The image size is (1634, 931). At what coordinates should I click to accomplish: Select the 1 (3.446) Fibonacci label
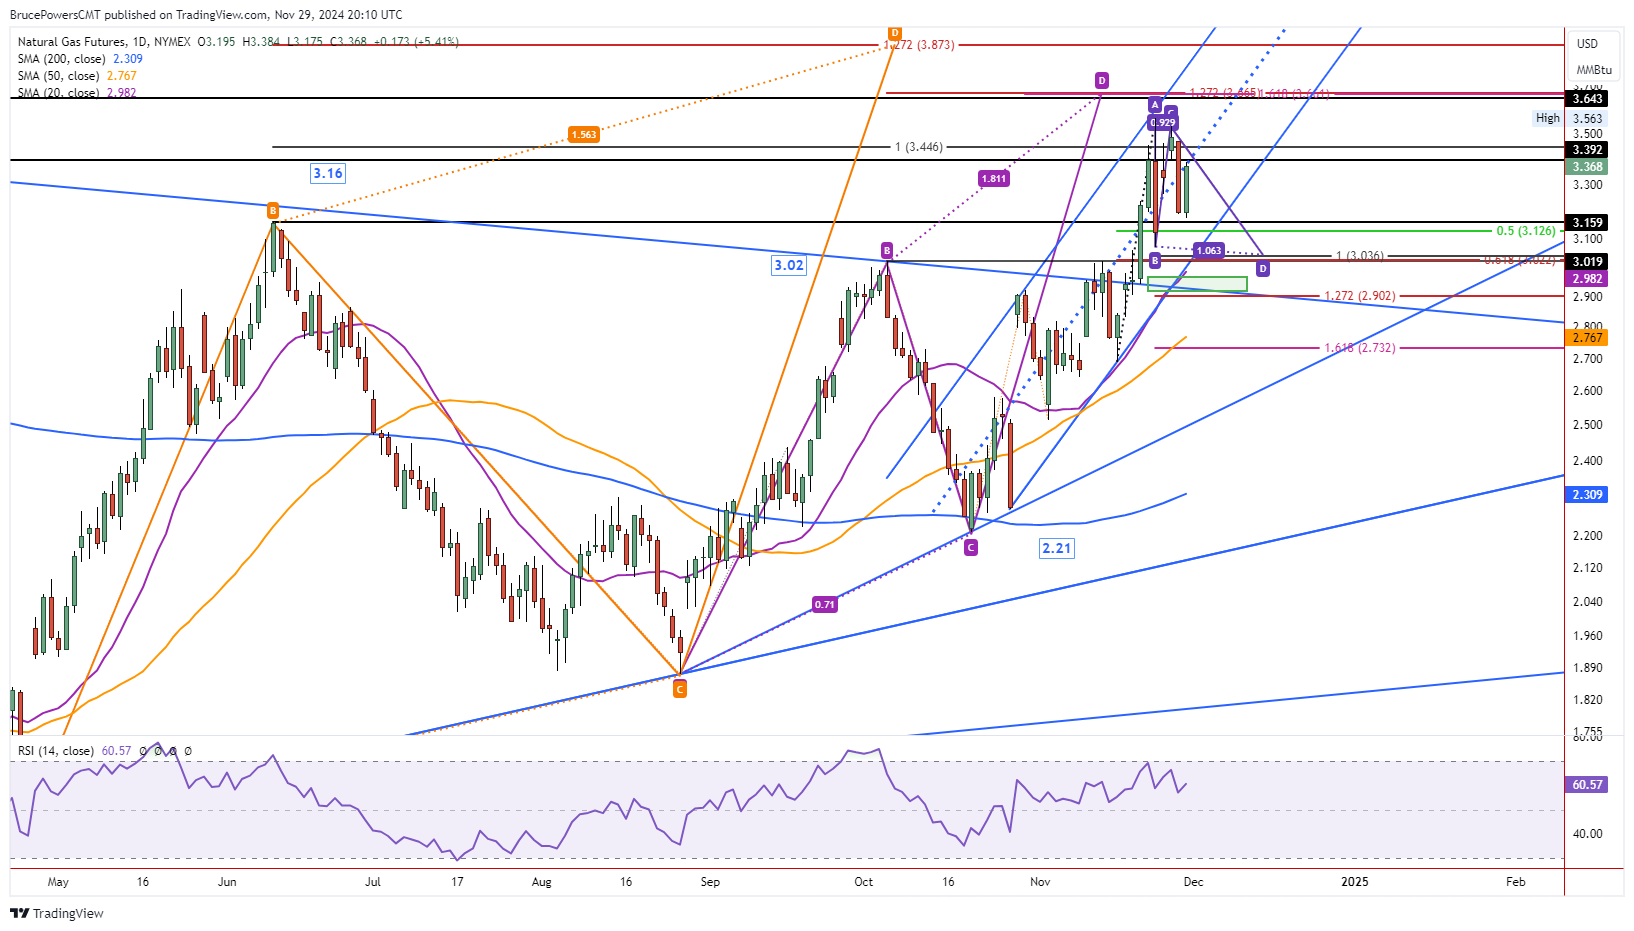pos(919,147)
